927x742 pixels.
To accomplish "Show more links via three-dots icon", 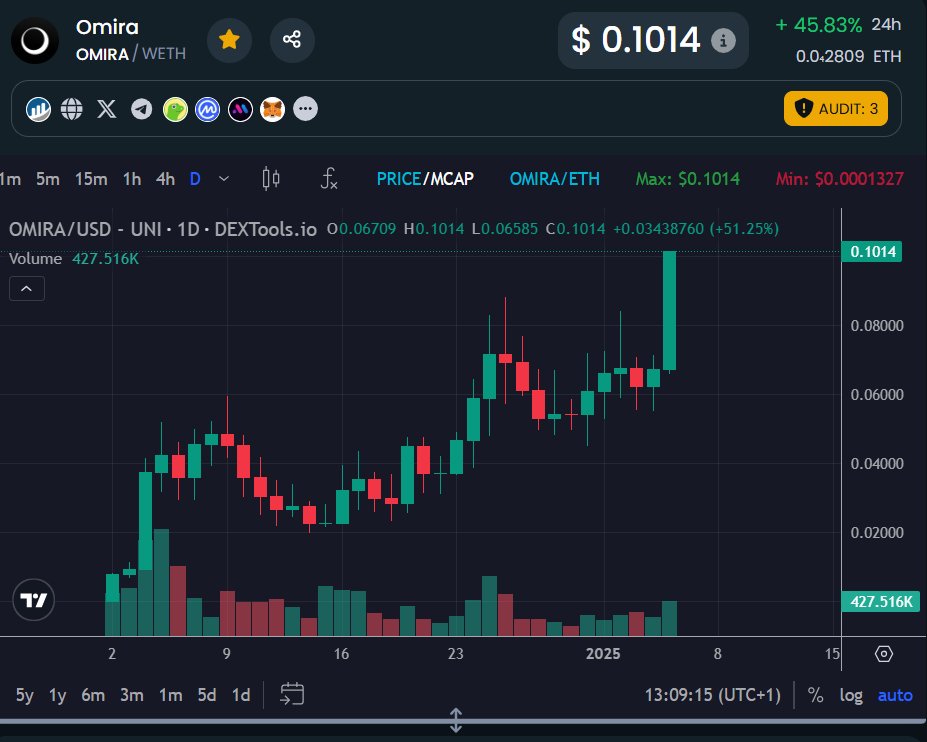I will click(306, 109).
